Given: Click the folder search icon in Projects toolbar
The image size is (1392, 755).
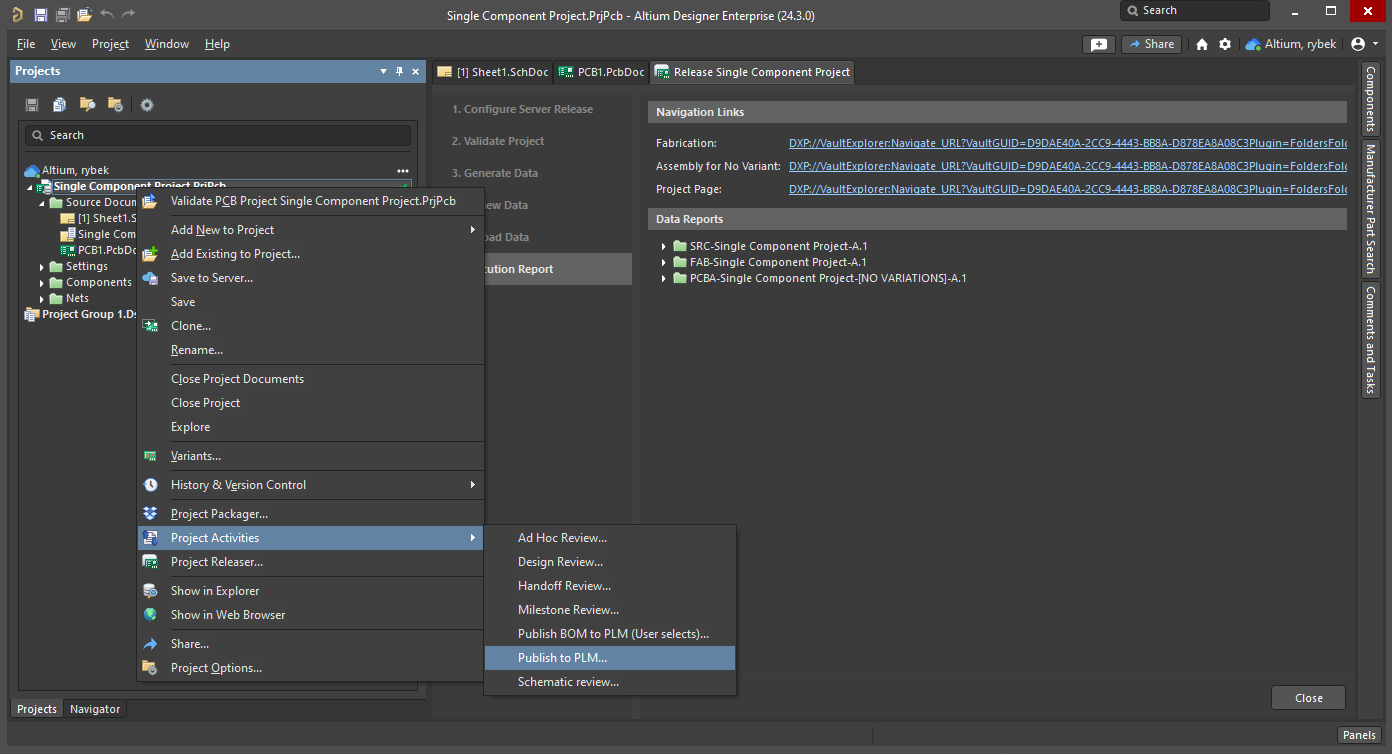Looking at the screenshot, I should [88, 105].
